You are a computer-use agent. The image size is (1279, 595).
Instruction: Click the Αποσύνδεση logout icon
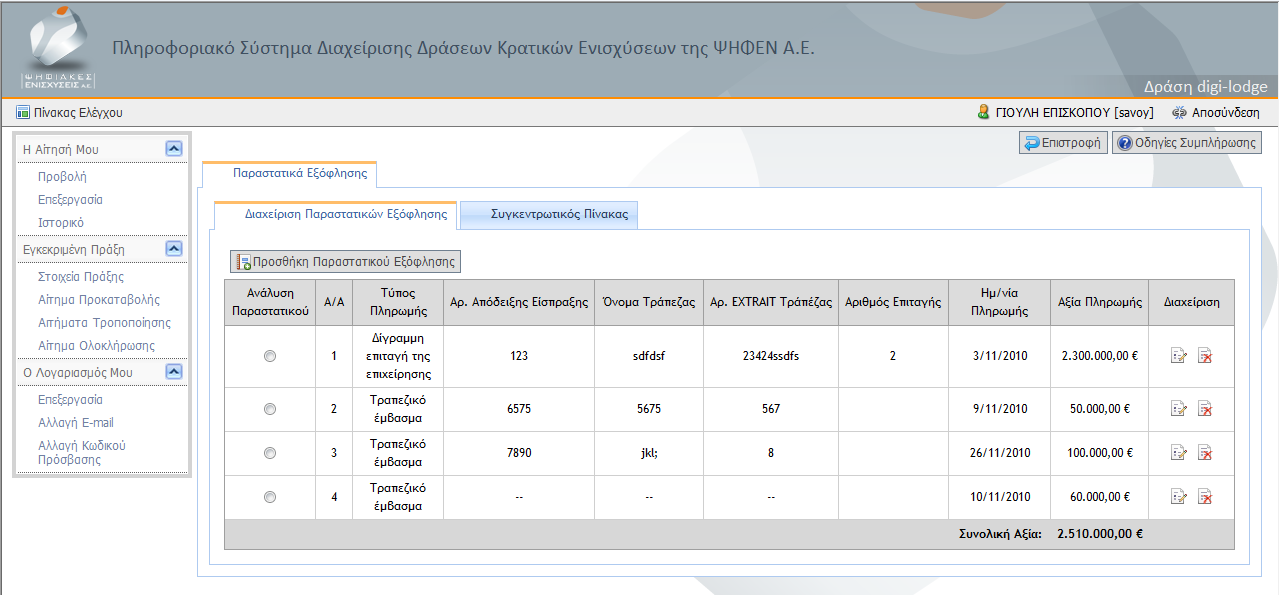1179,113
